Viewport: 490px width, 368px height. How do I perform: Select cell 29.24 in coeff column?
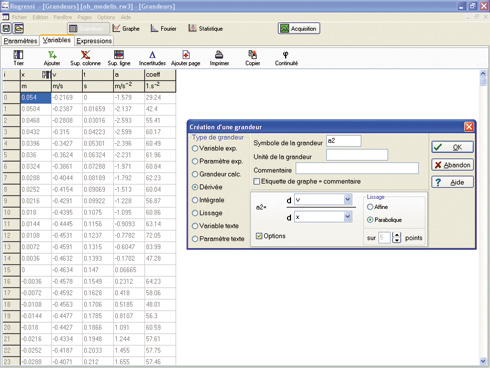point(160,98)
